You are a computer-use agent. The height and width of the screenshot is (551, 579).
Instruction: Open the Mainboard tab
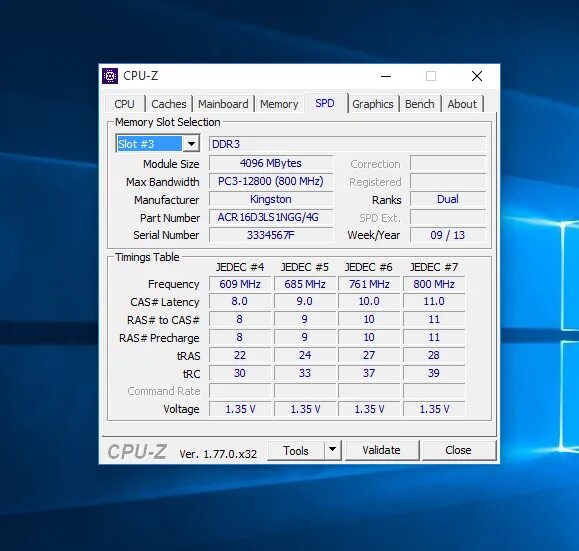tap(223, 104)
